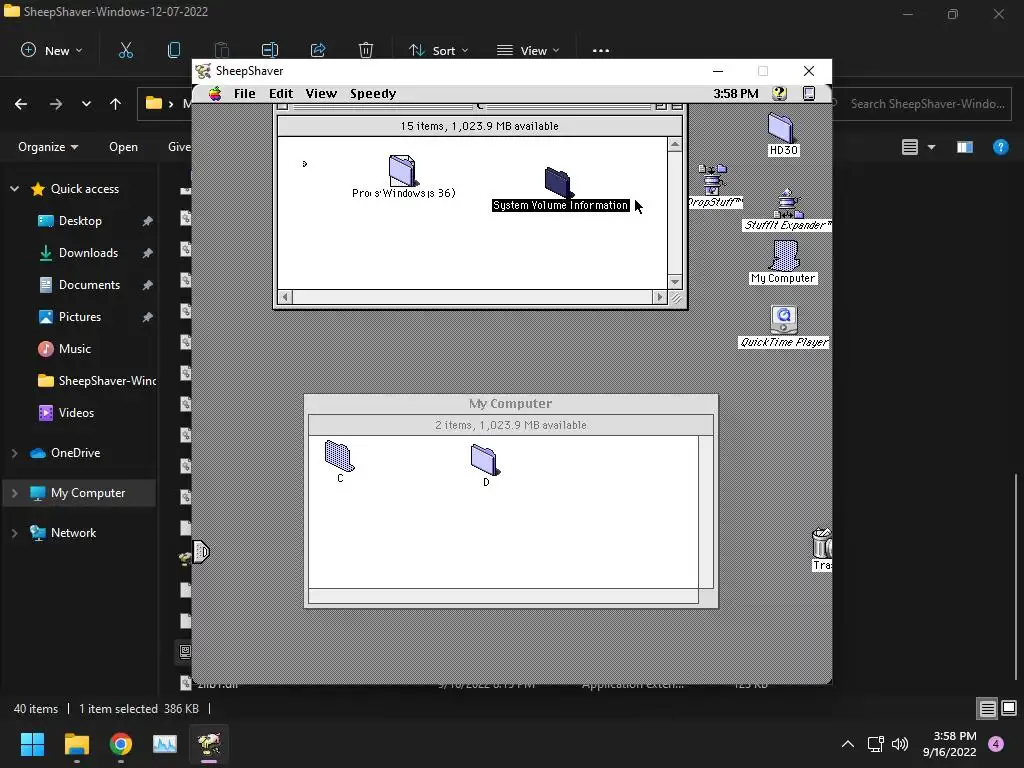Expand My Computer in Explorer sidebar
Screen dimensions: 1024x768
tap(14, 493)
